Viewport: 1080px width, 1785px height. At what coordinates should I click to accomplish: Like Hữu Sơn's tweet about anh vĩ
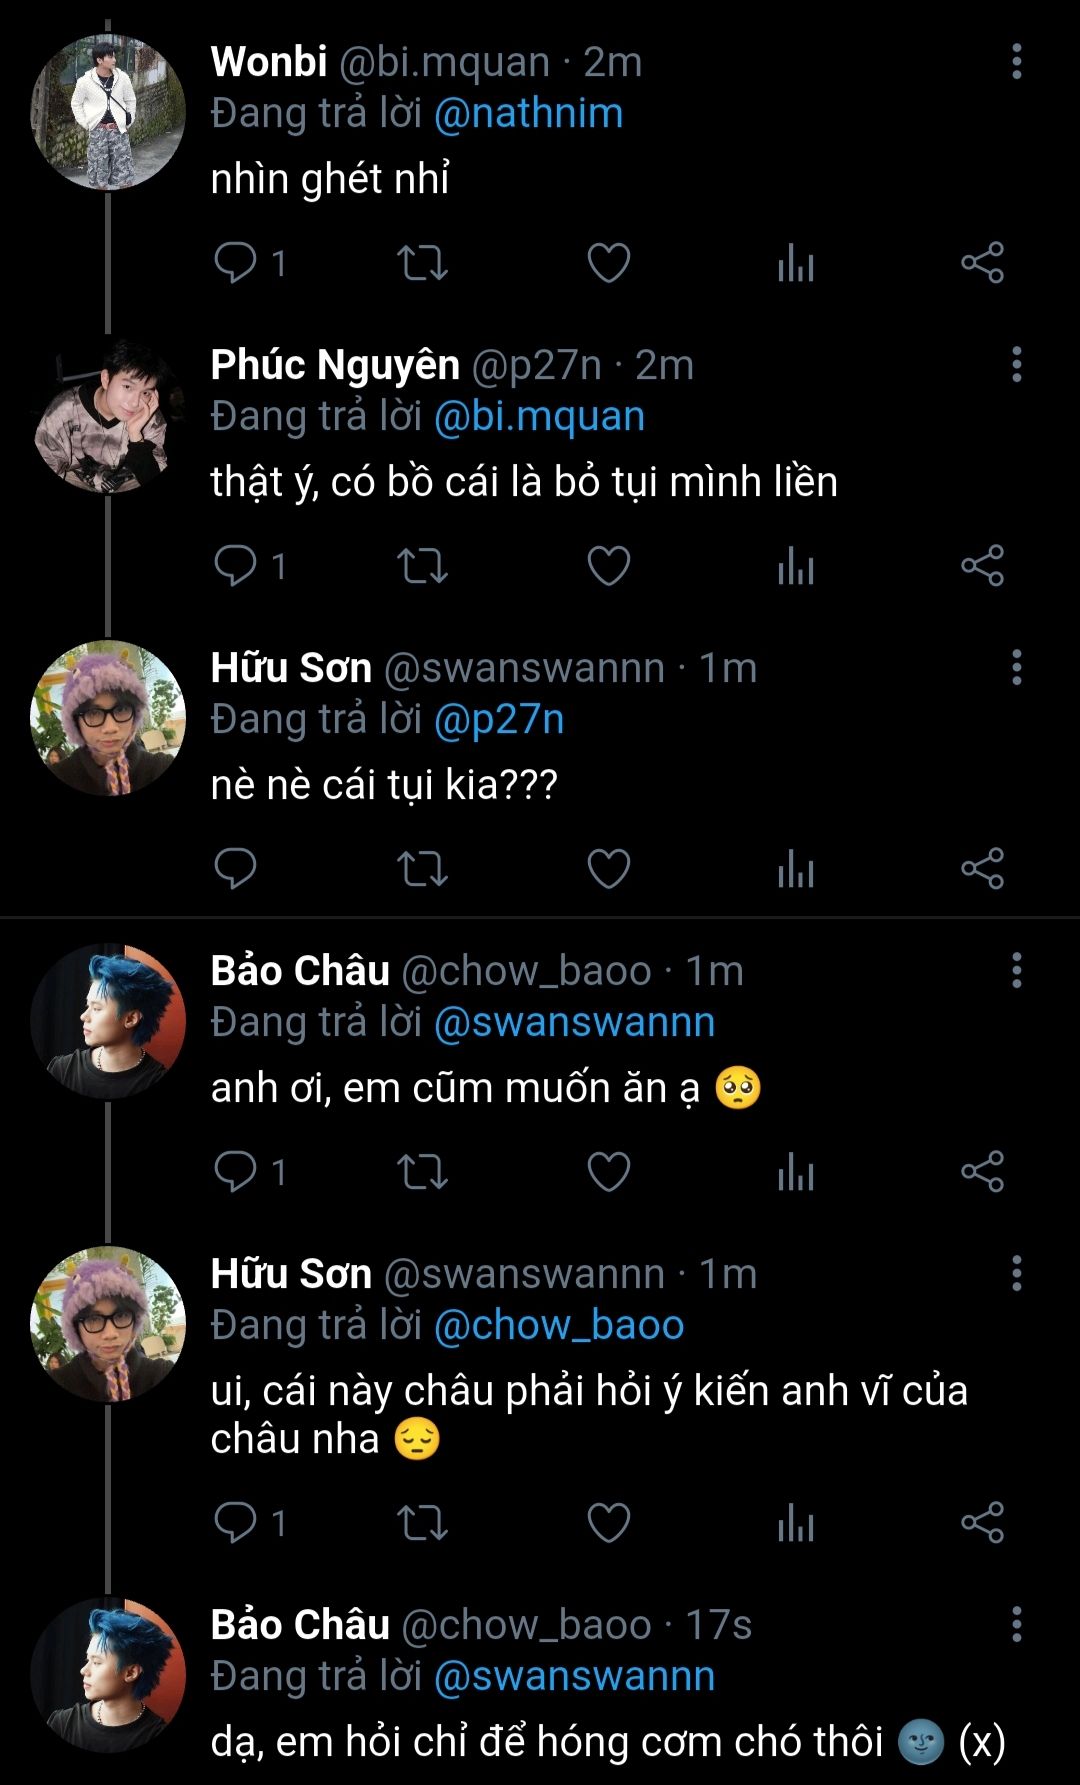point(608,1523)
